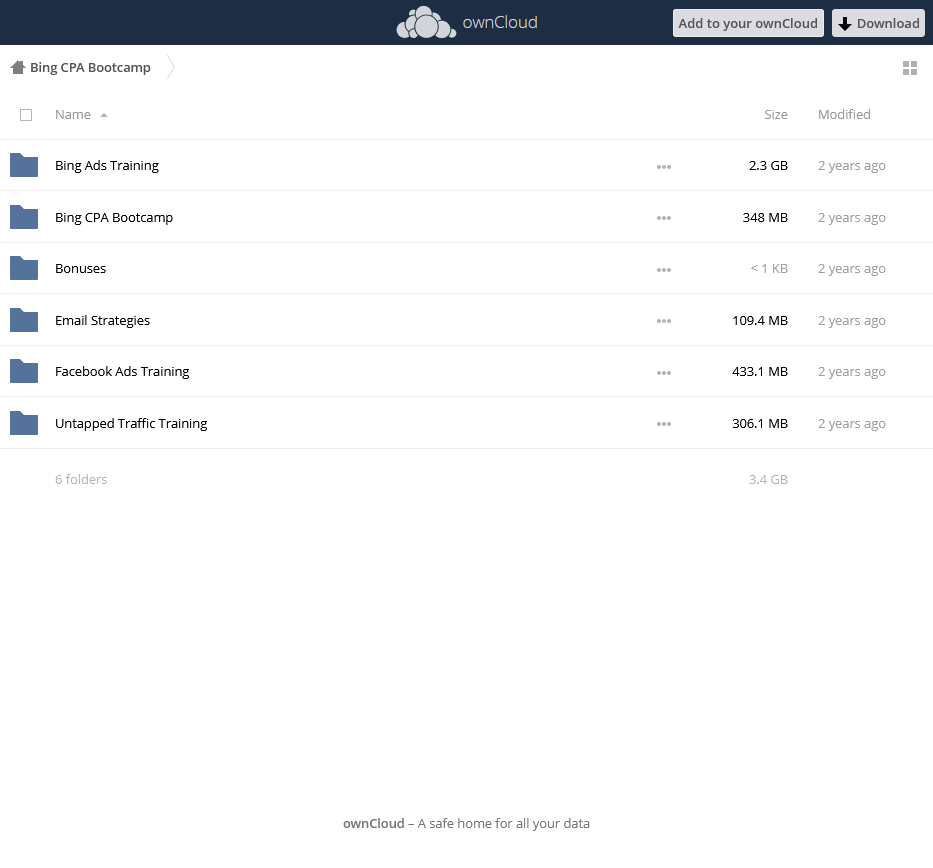Click the 6 folders summary text
The height and width of the screenshot is (868, 933).
(81, 479)
